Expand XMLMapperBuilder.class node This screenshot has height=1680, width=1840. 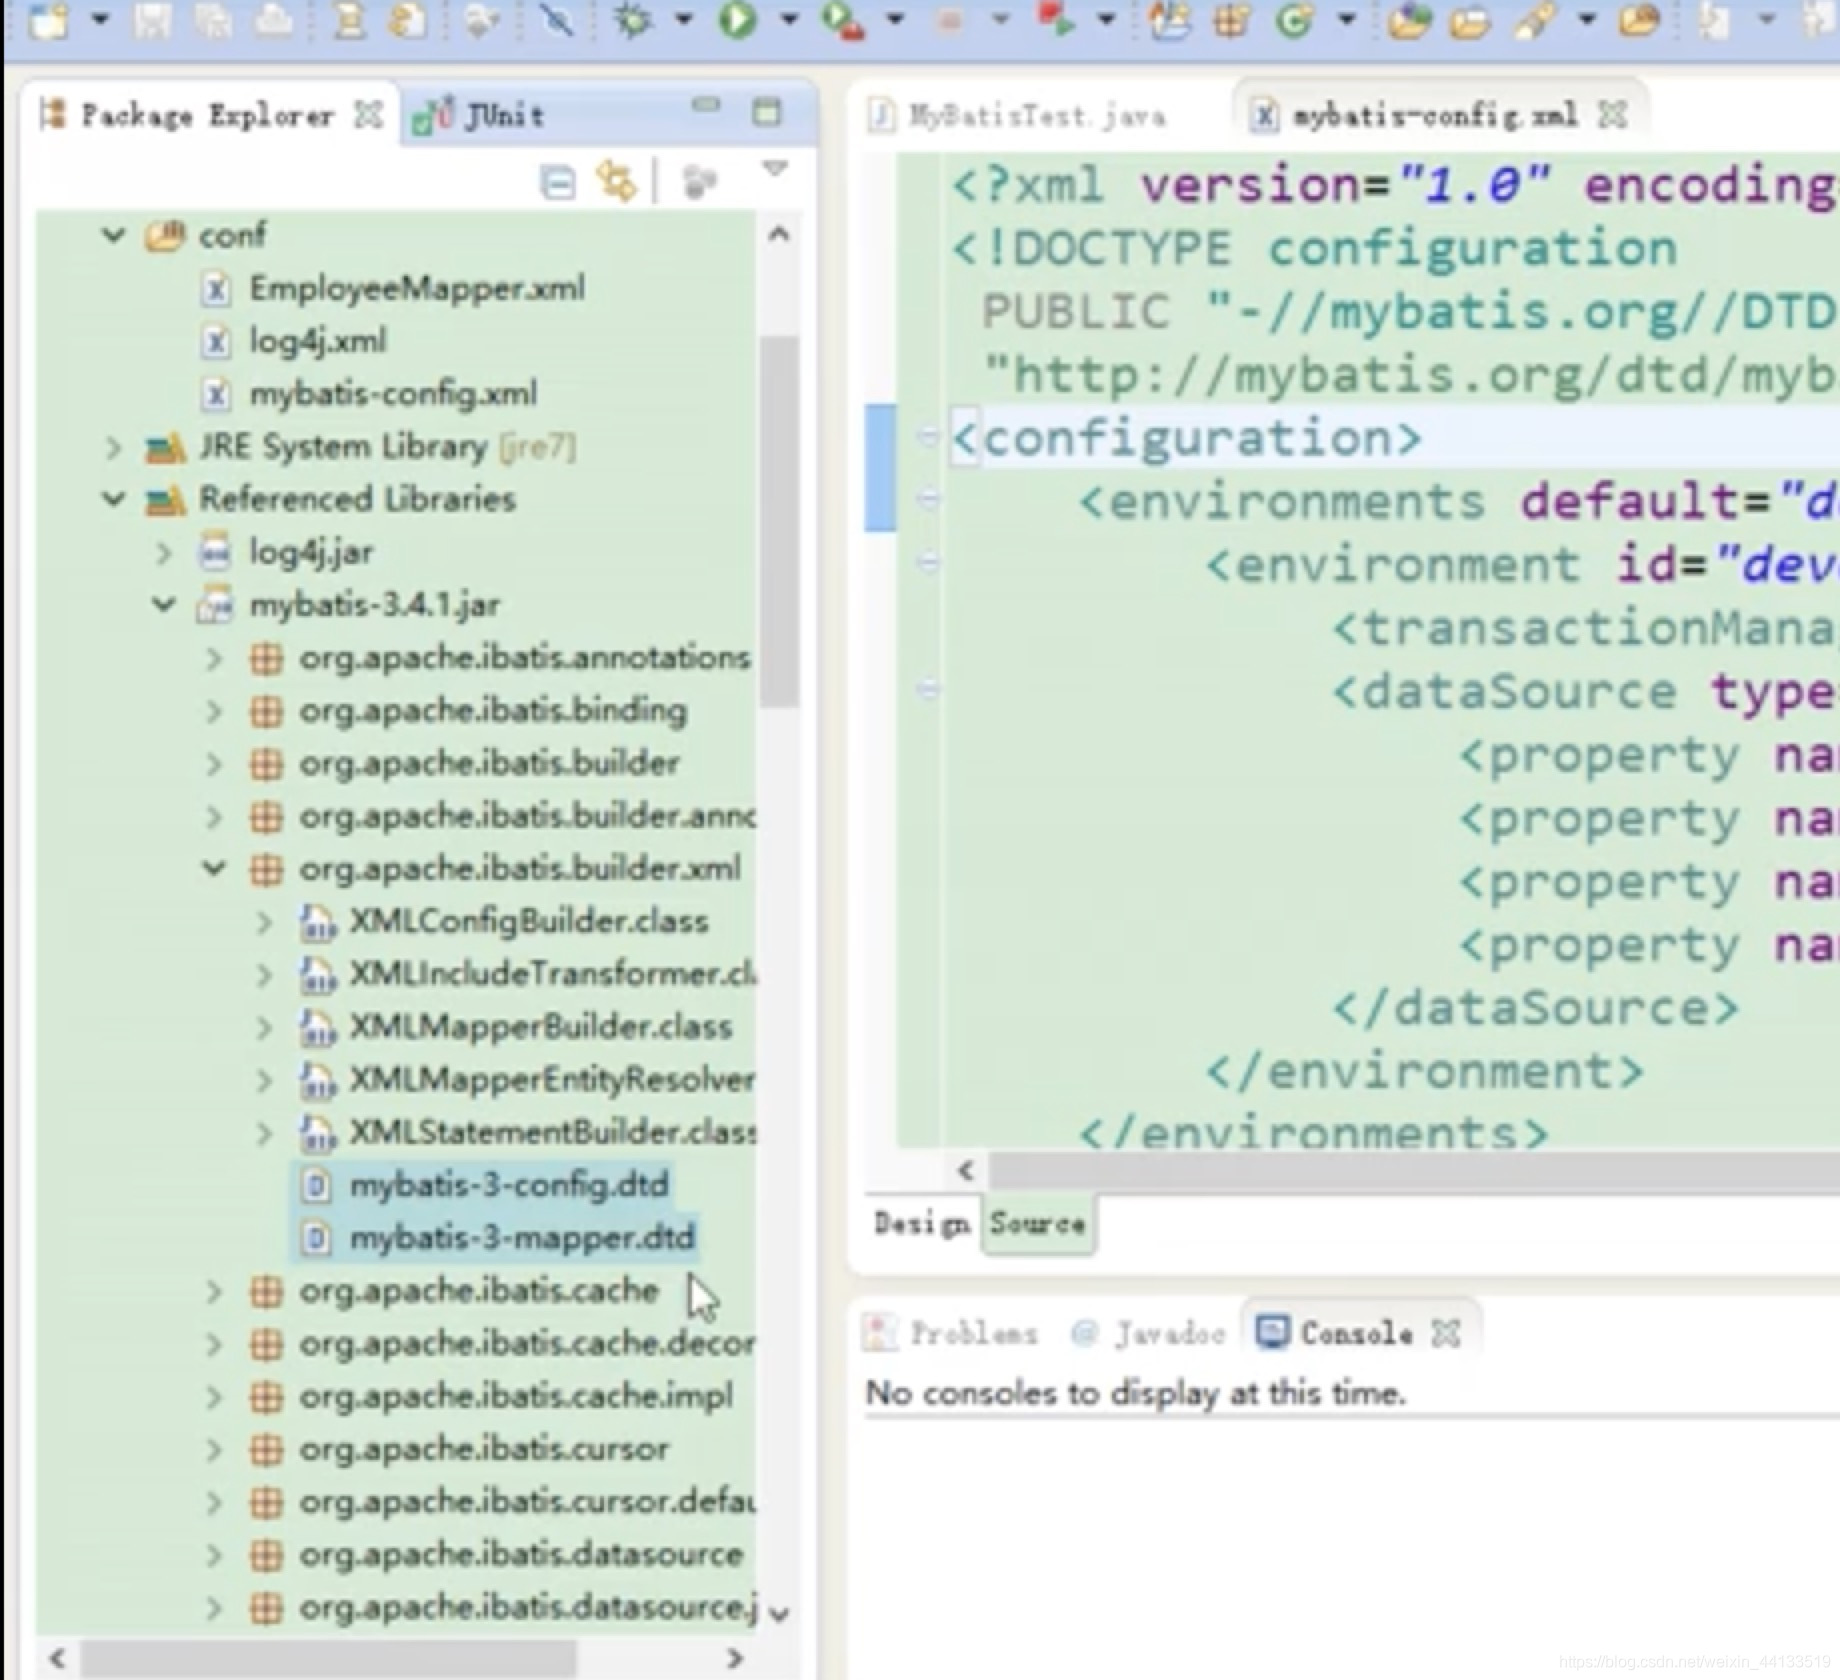point(264,1027)
